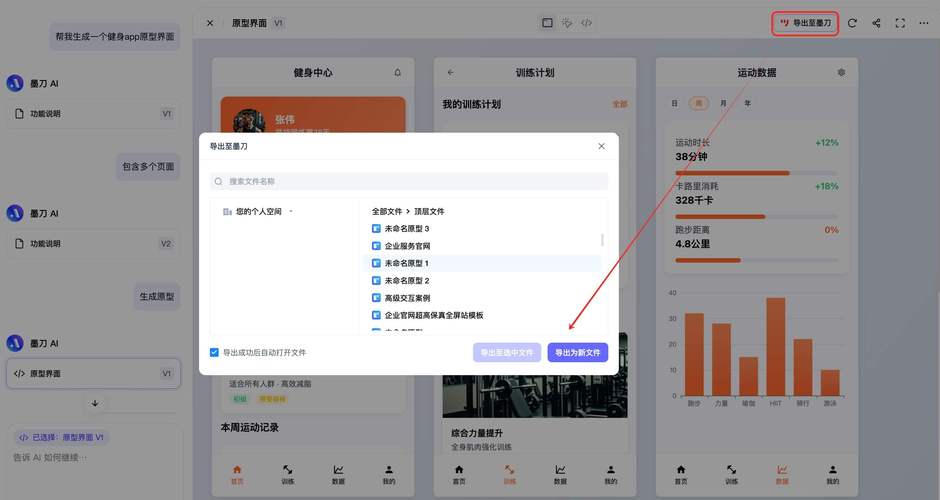Viewport: 940px width, 500px height.
Task: Click the tallest HIIT bar in the chart
Action: pyautogui.click(x=776, y=347)
